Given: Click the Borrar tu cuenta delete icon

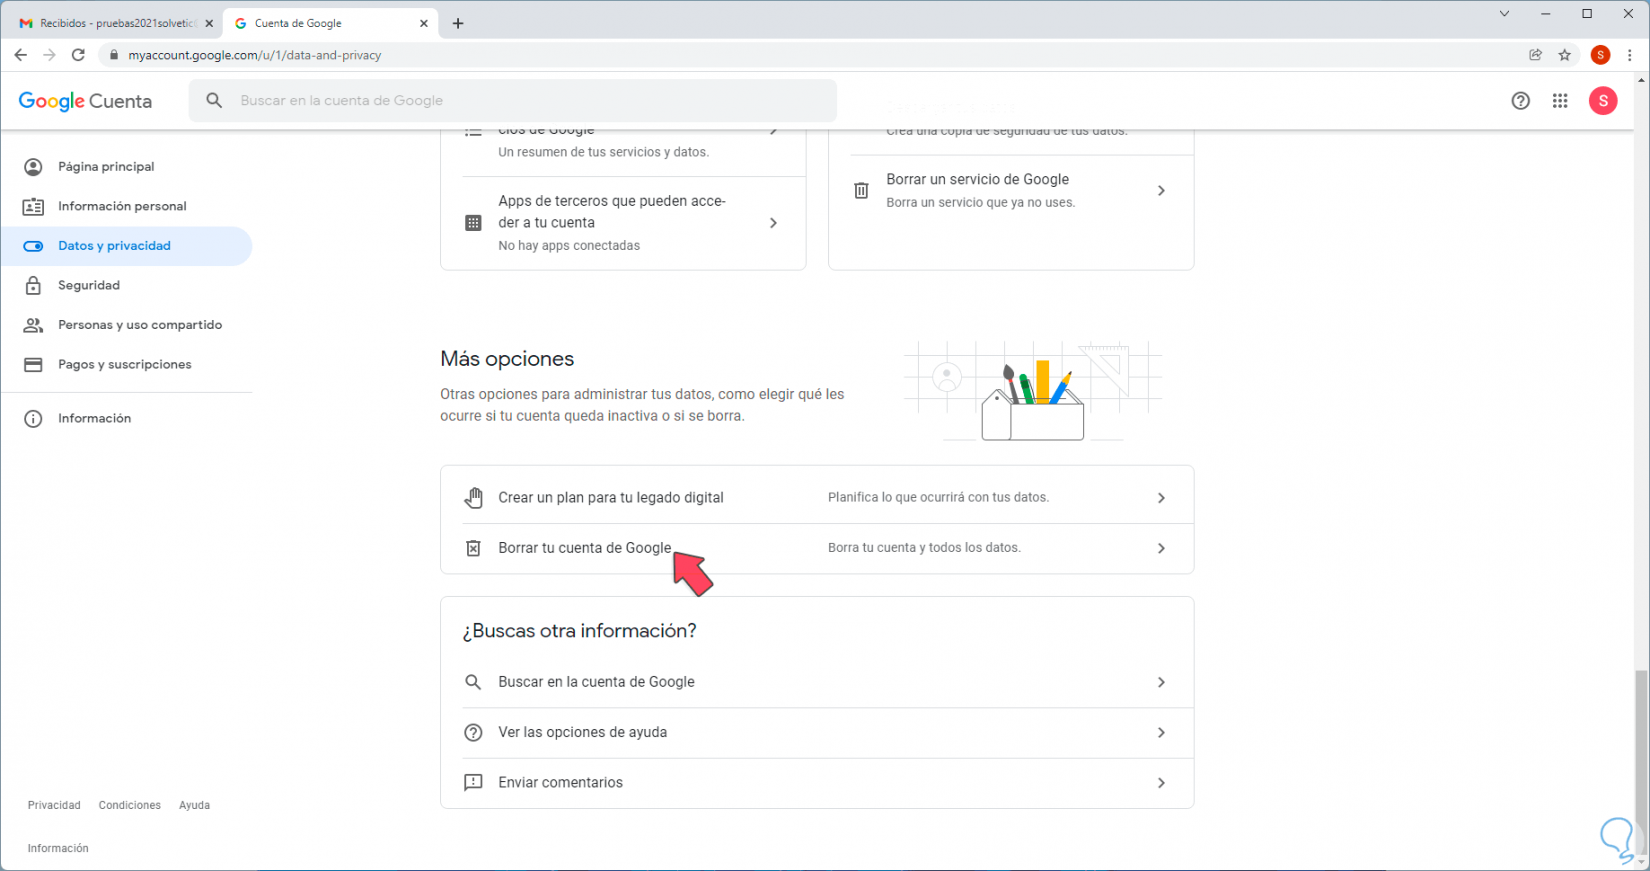Looking at the screenshot, I should (473, 548).
